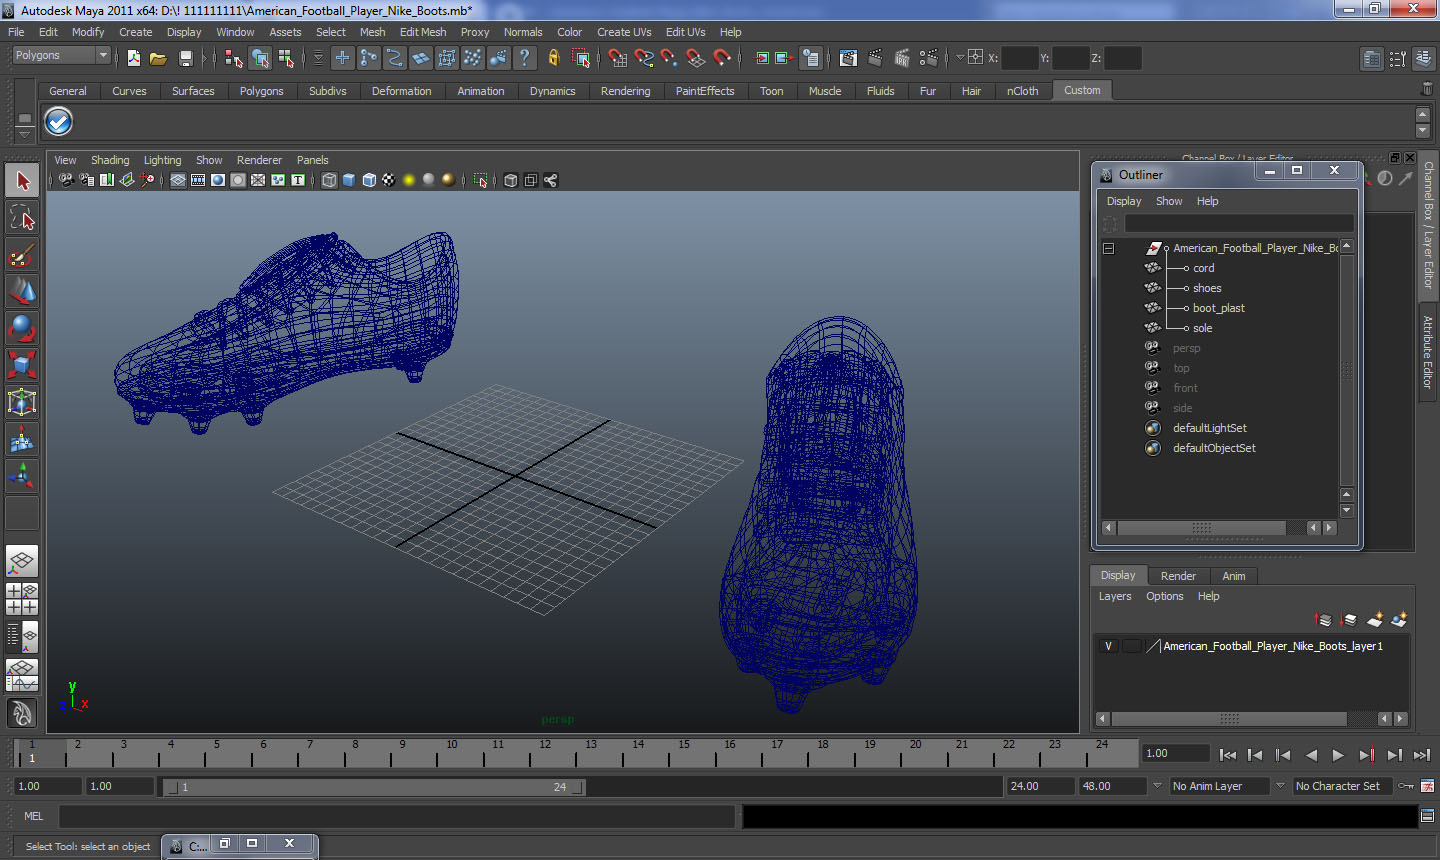
Task: Enable Snap to curves magnet
Action: coord(644,58)
